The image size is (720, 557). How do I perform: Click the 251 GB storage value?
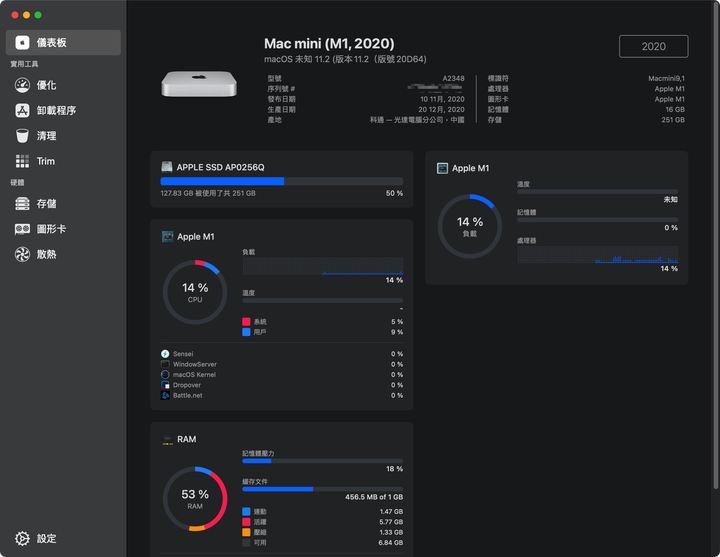[x=673, y=120]
